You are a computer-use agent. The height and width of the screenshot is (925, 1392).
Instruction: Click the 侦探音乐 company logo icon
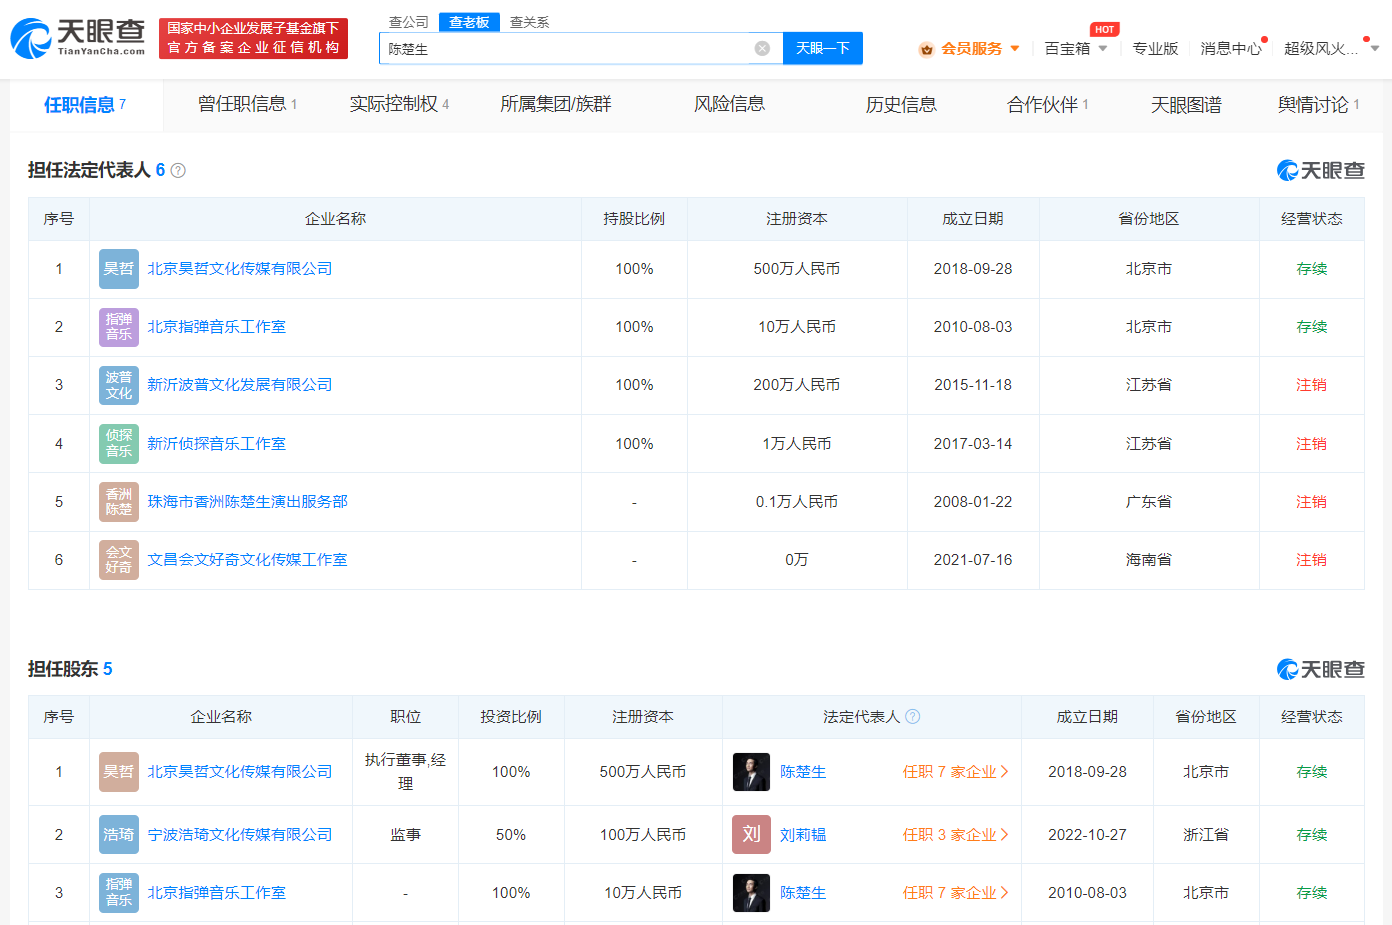(119, 444)
